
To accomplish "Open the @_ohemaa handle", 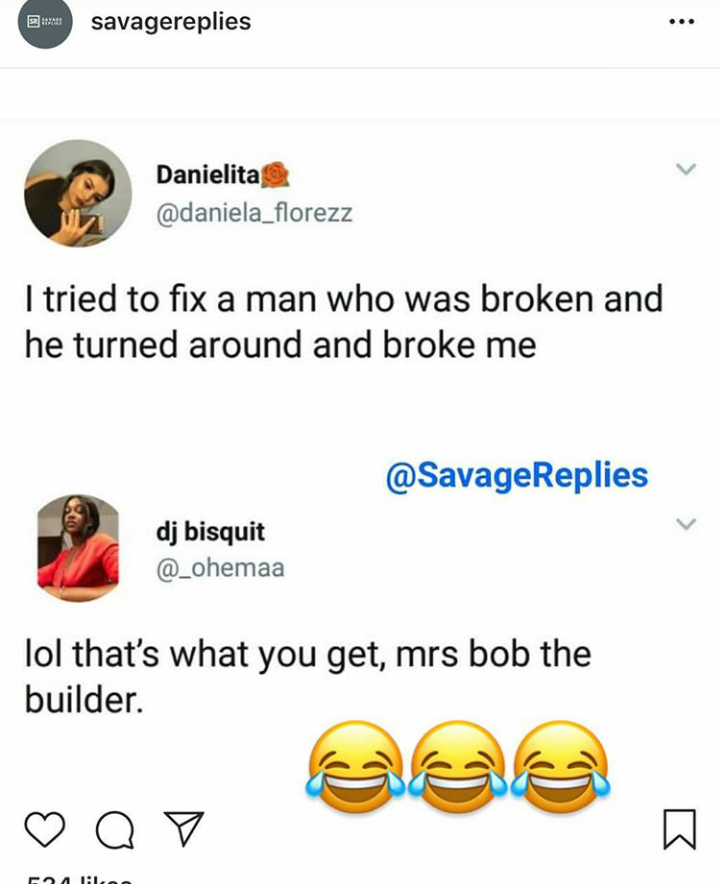I will tap(220, 568).
